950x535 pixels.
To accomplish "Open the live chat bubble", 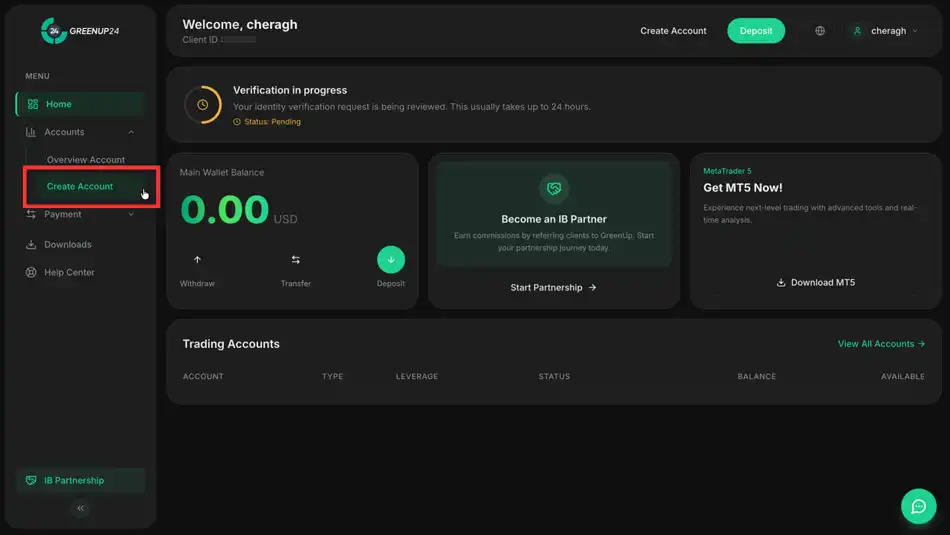I will tap(918, 507).
